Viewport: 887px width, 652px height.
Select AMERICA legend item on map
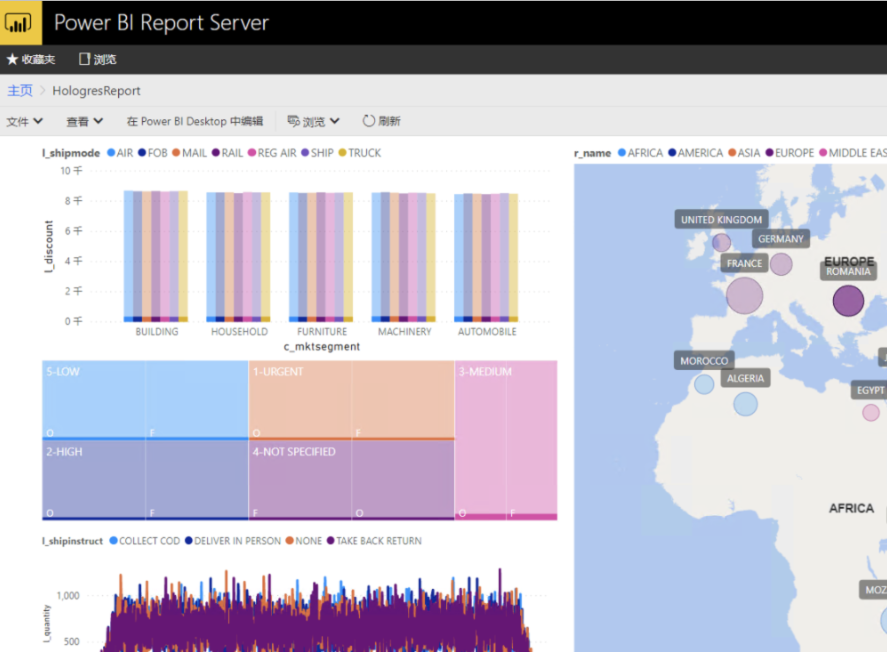695,153
